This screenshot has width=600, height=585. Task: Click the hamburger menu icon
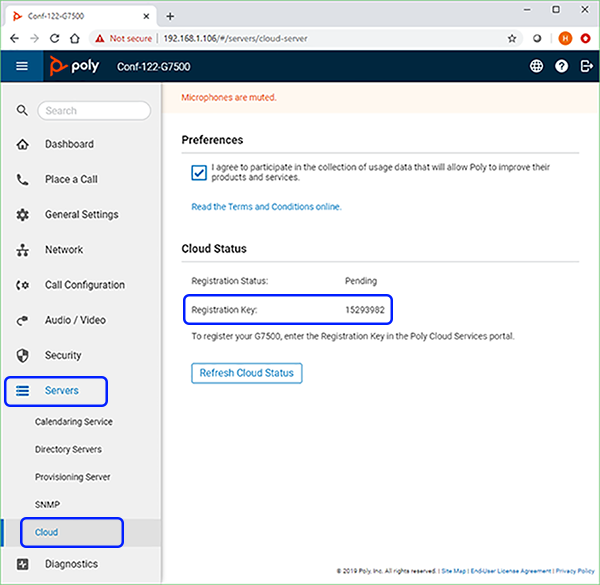[x=22, y=67]
